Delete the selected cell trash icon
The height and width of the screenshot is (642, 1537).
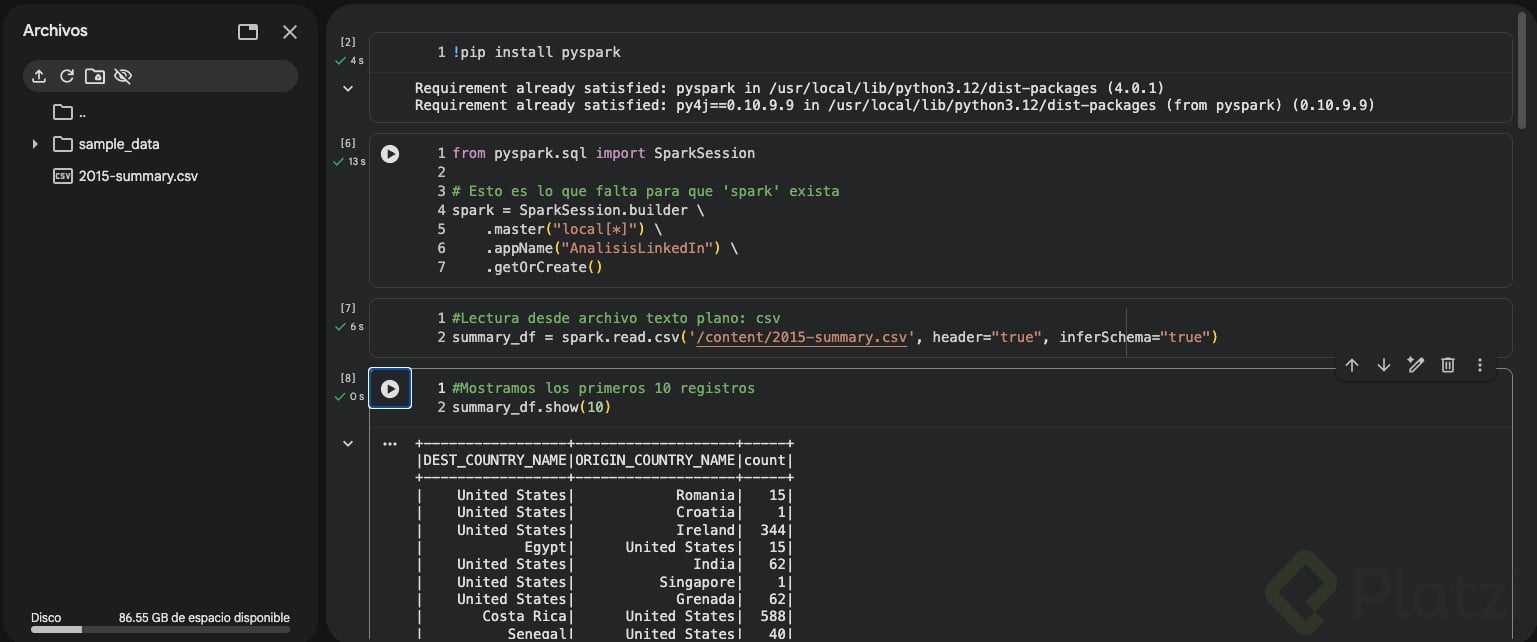pos(1448,365)
